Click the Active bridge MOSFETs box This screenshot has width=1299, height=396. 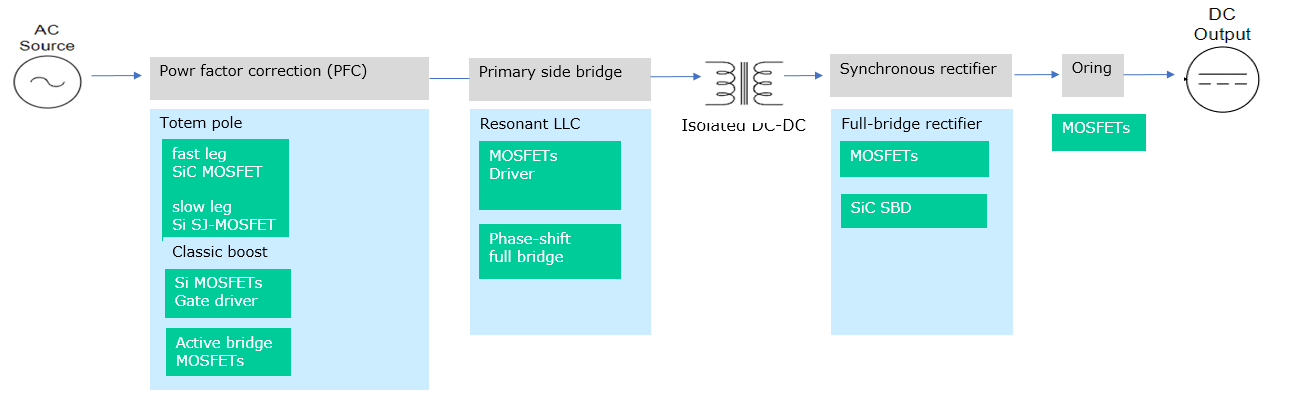(228, 352)
